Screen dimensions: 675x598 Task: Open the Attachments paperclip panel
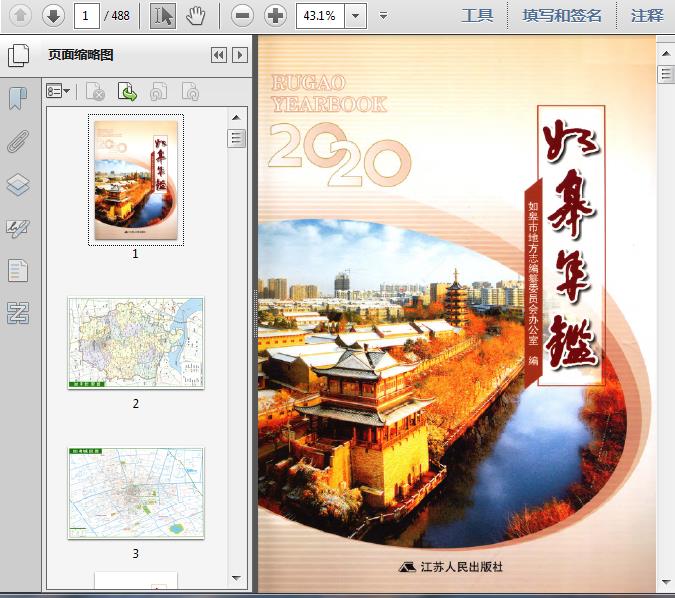[x=18, y=141]
